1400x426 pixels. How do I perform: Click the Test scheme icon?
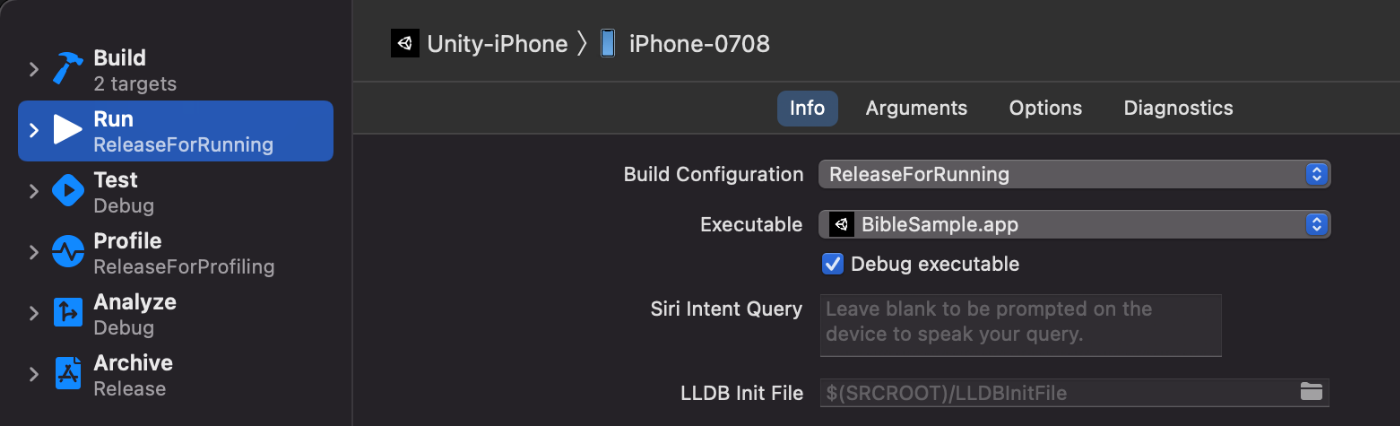pyautogui.click(x=68, y=191)
